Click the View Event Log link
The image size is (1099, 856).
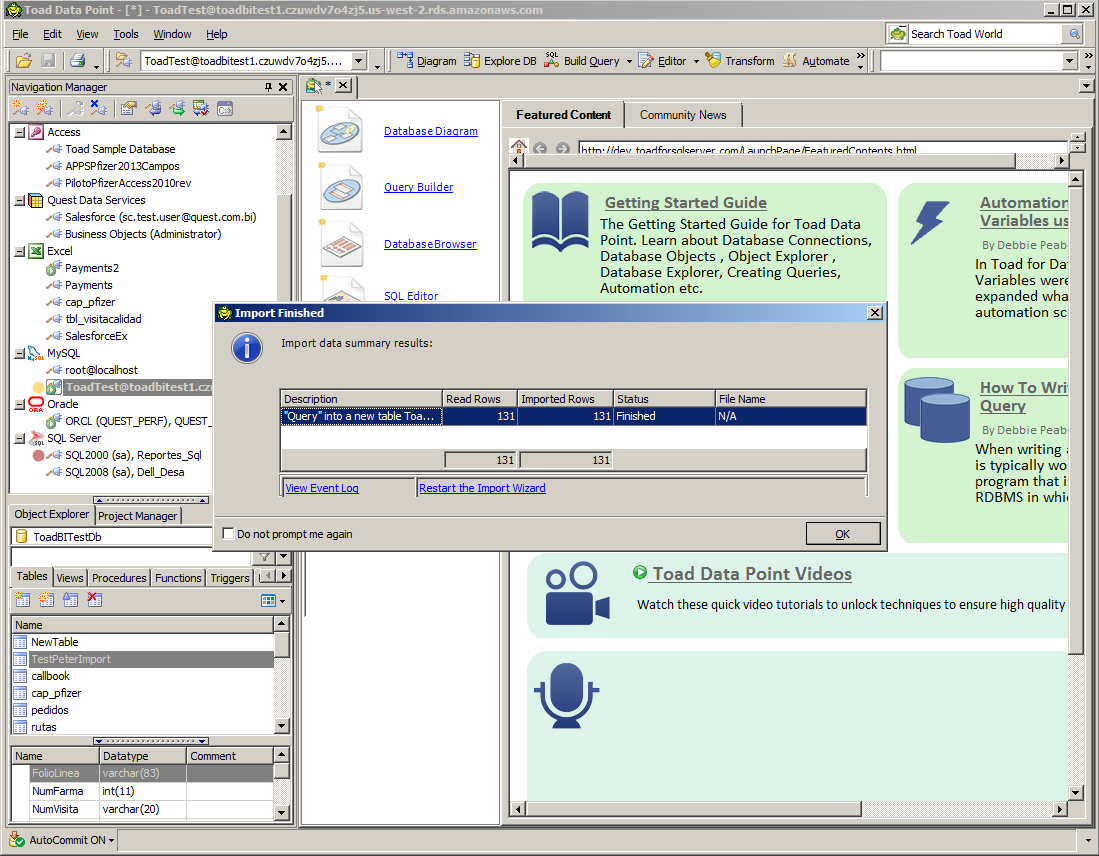point(322,488)
